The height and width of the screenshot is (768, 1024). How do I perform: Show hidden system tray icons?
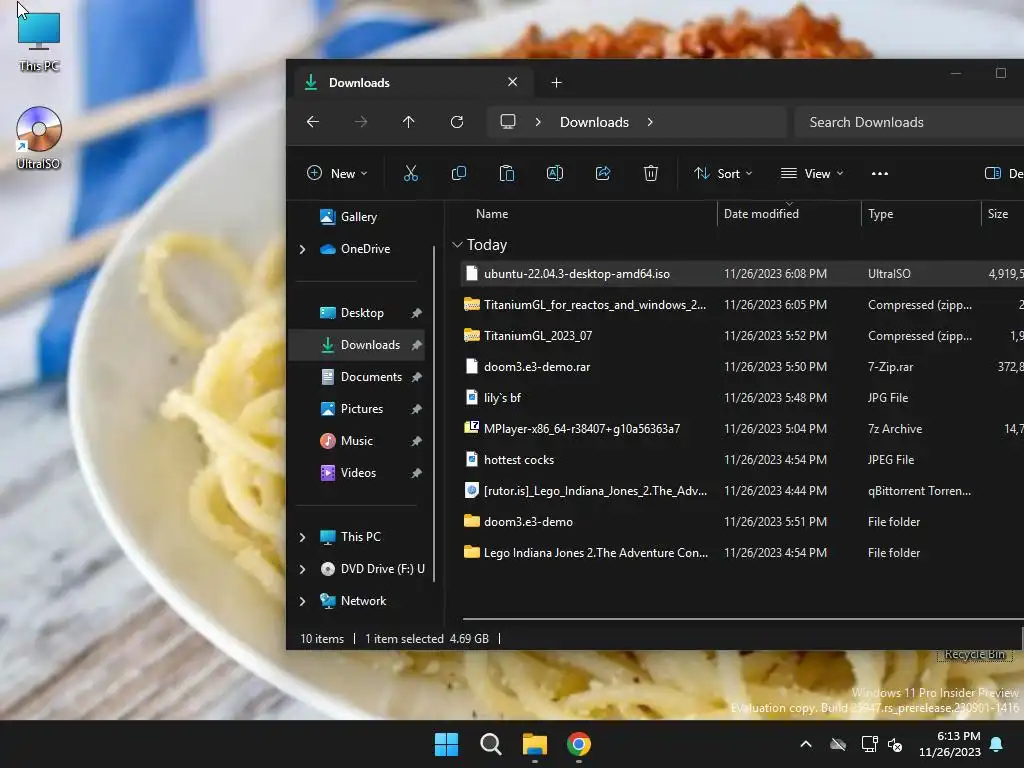806,744
